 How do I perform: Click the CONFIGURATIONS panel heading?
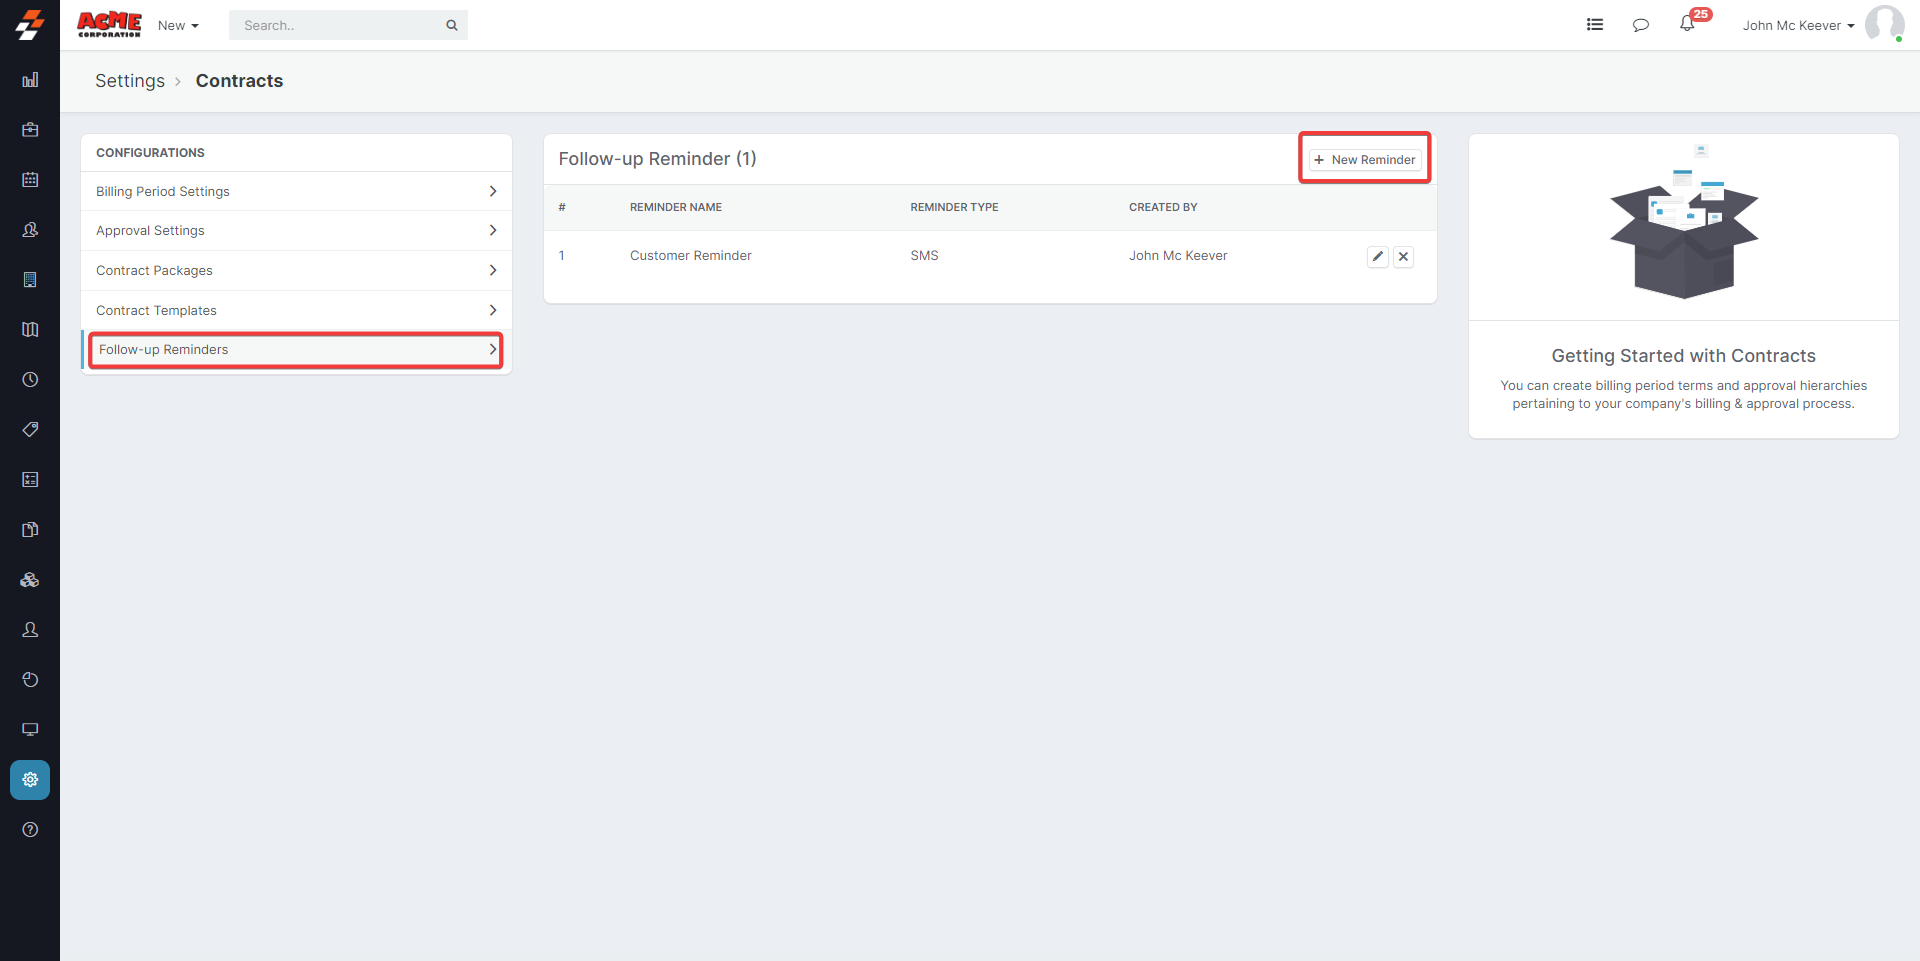150,153
